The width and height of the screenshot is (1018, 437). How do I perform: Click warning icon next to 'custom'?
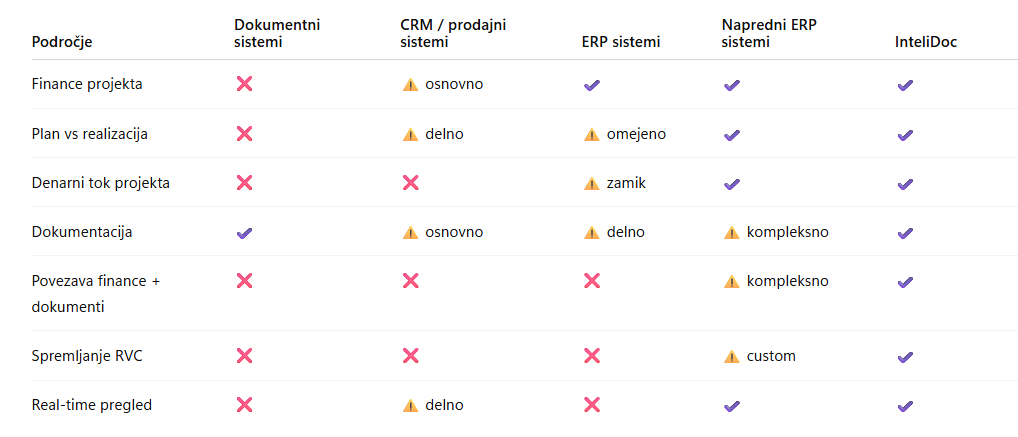(732, 356)
